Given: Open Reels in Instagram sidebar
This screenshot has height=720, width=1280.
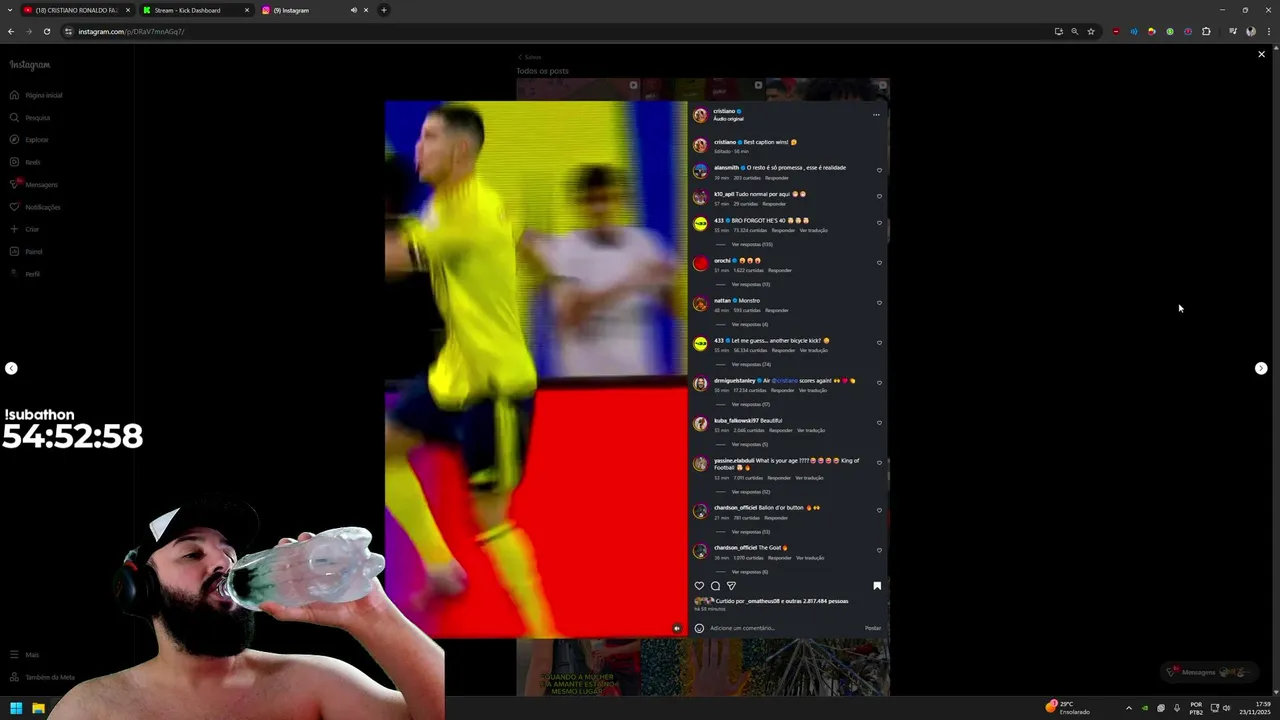Looking at the screenshot, I should tap(26, 162).
